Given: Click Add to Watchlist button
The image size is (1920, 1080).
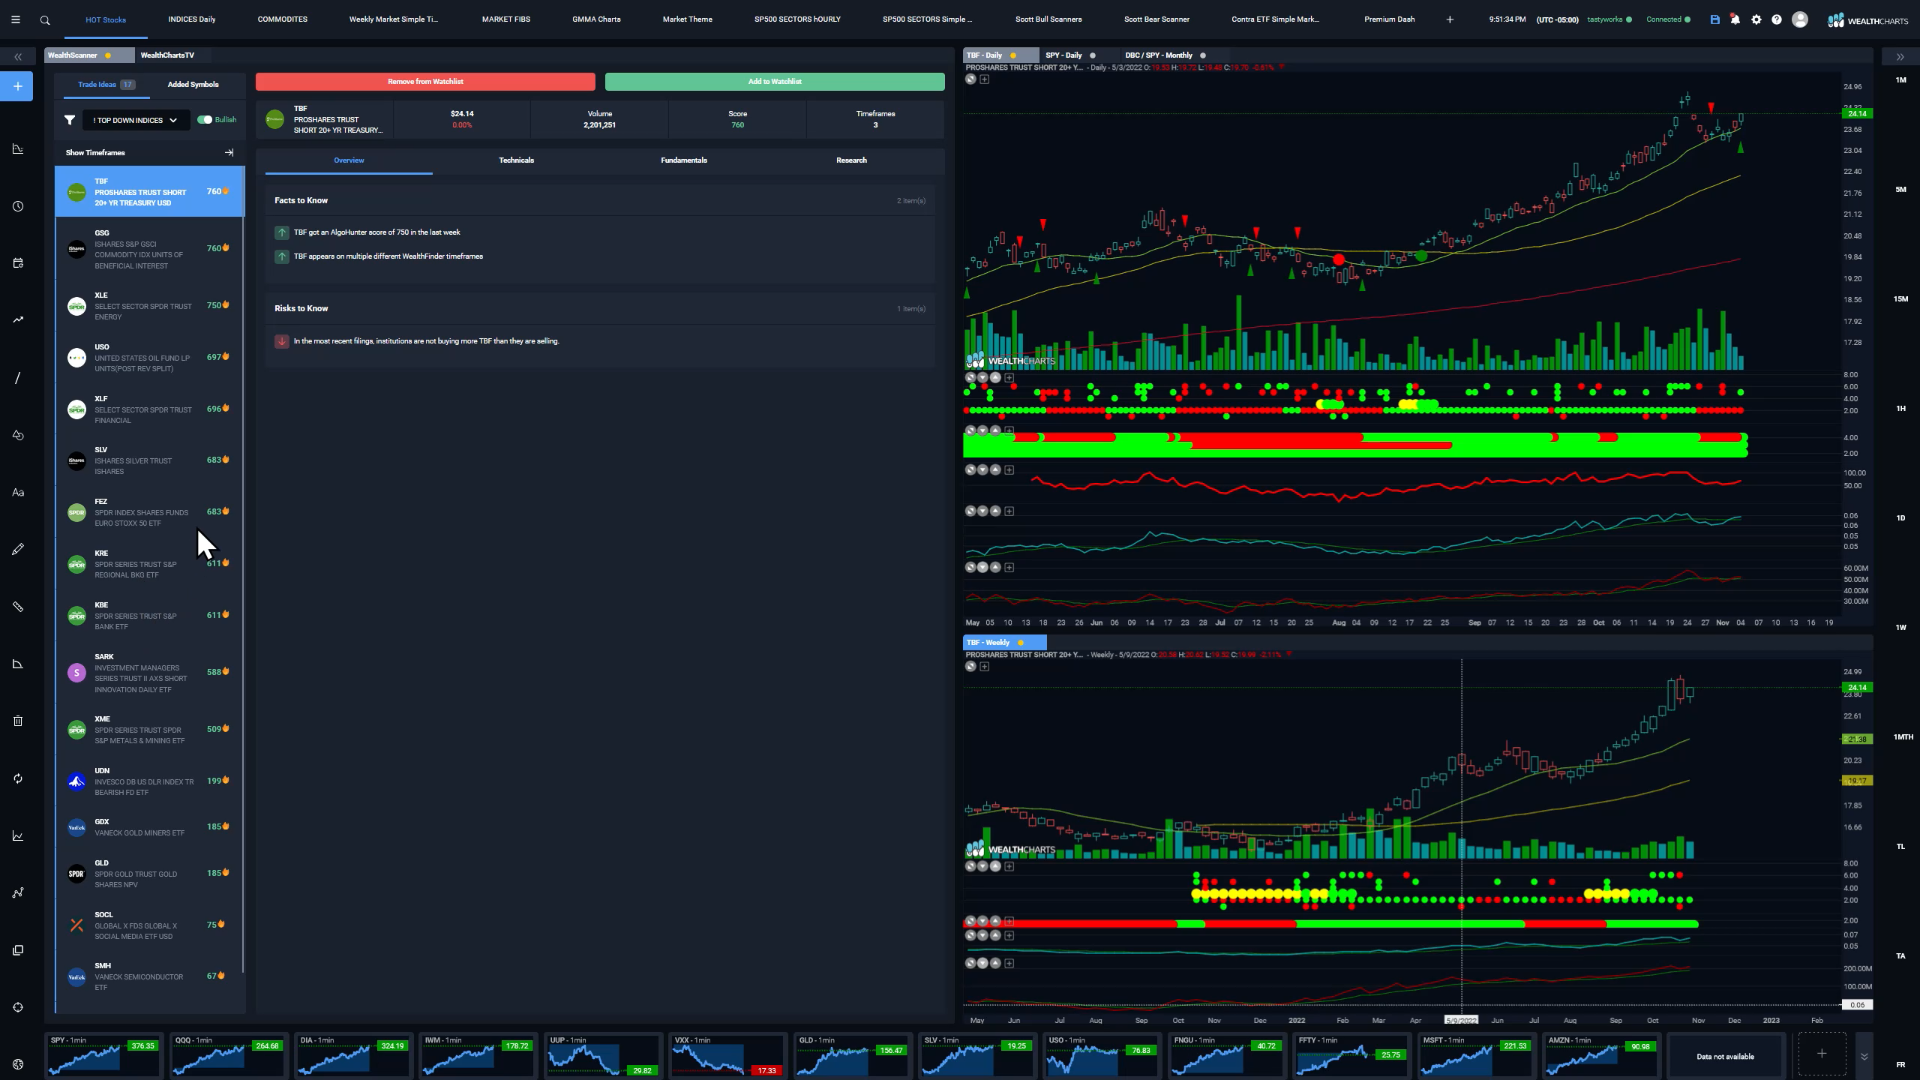Looking at the screenshot, I should pyautogui.click(x=775, y=81).
